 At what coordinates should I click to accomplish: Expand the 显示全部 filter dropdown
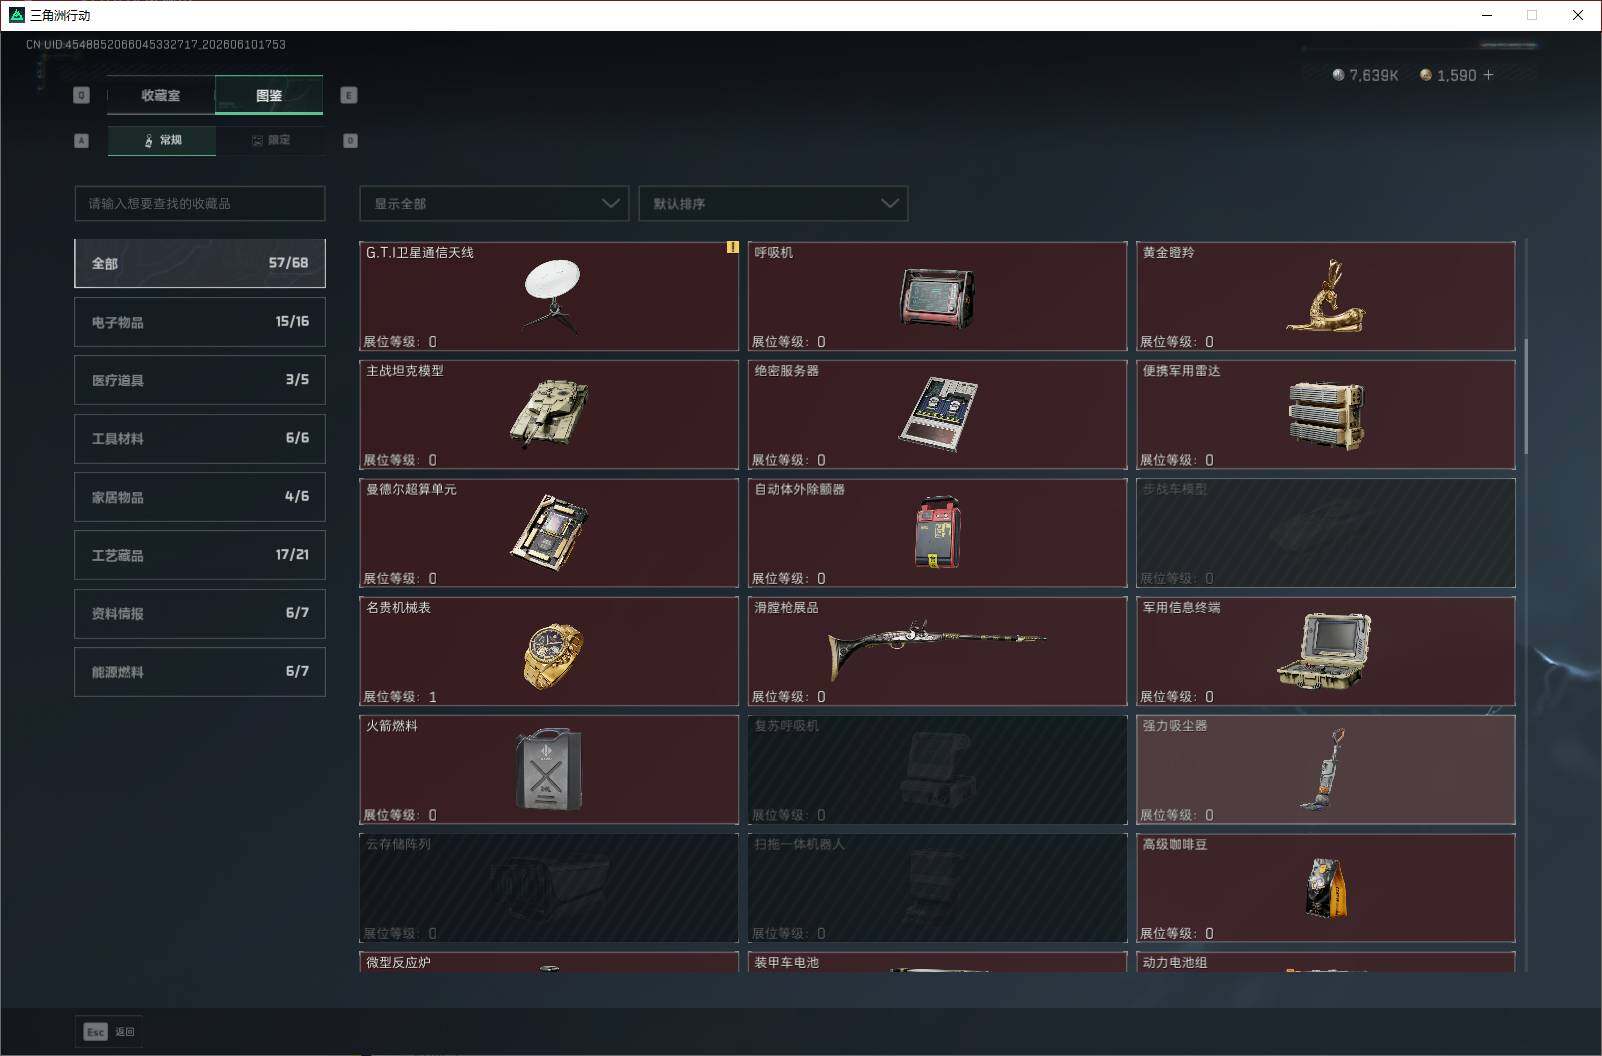point(494,203)
